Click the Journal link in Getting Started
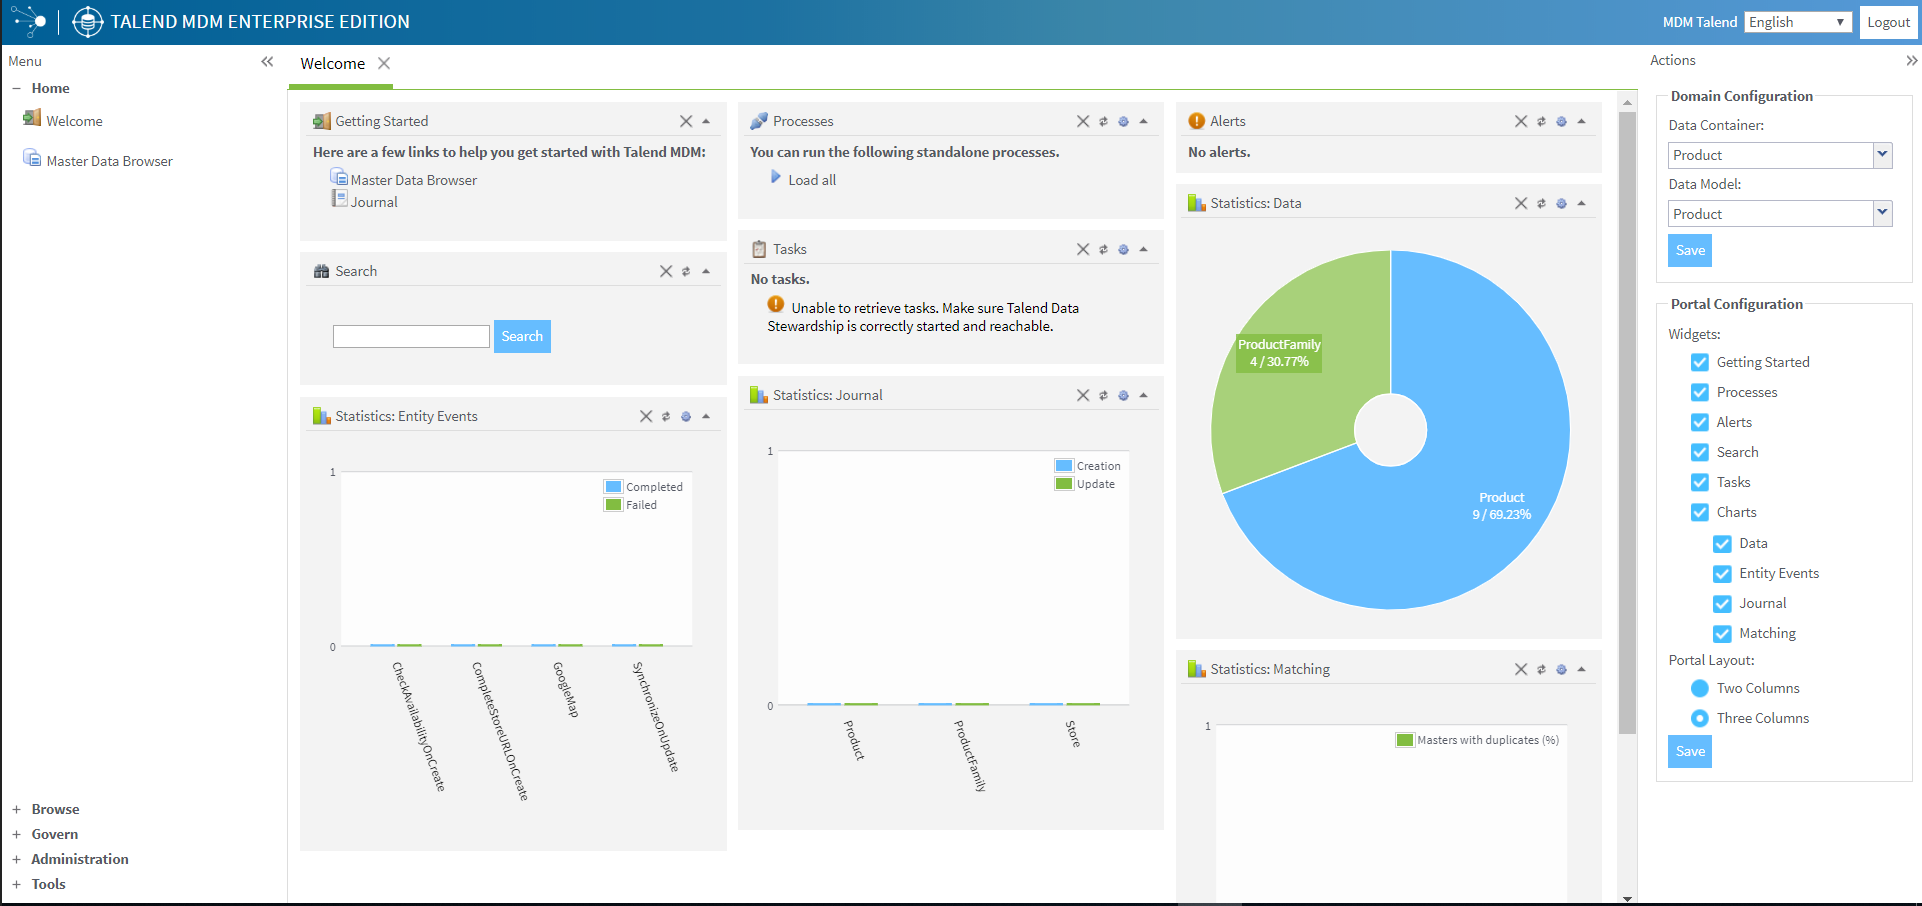The width and height of the screenshot is (1922, 906). click(374, 202)
